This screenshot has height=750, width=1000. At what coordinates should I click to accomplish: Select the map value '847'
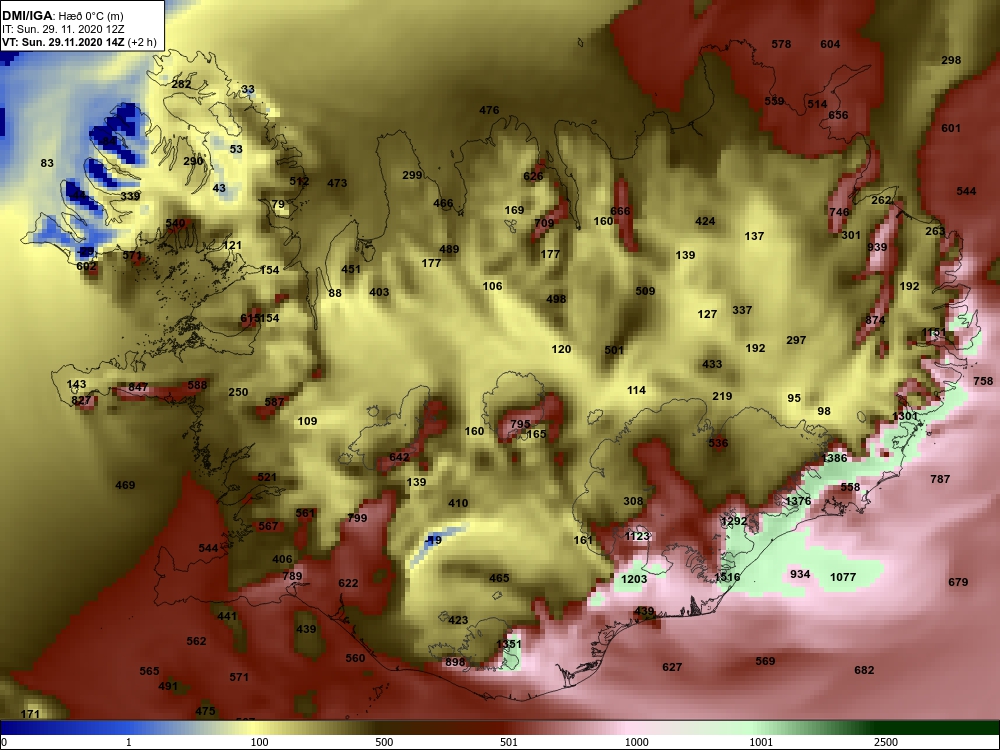(138, 387)
